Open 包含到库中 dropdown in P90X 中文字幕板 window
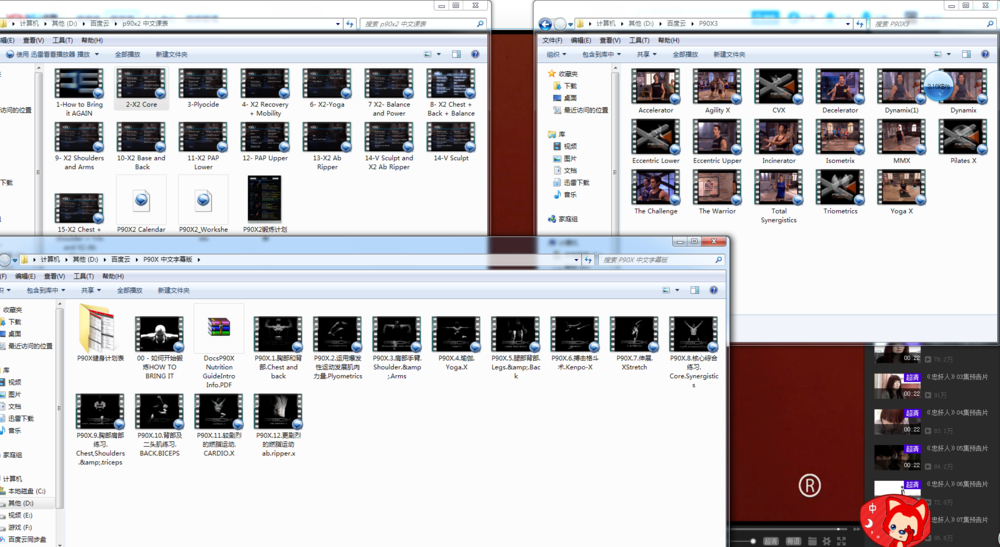Image resolution: width=1000 pixels, height=547 pixels. point(45,290)
